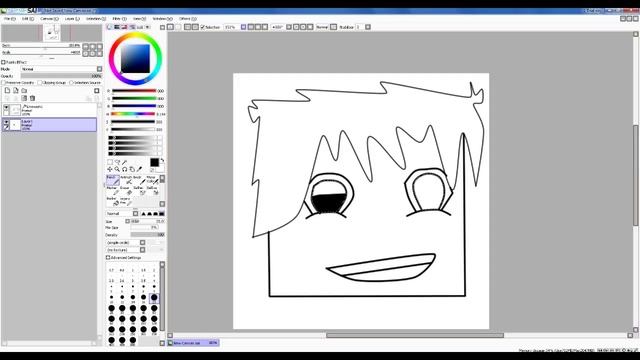Create a new layer set folder
Image resolution: width=640 pixels, height=360 pixels.
(24, 90)
